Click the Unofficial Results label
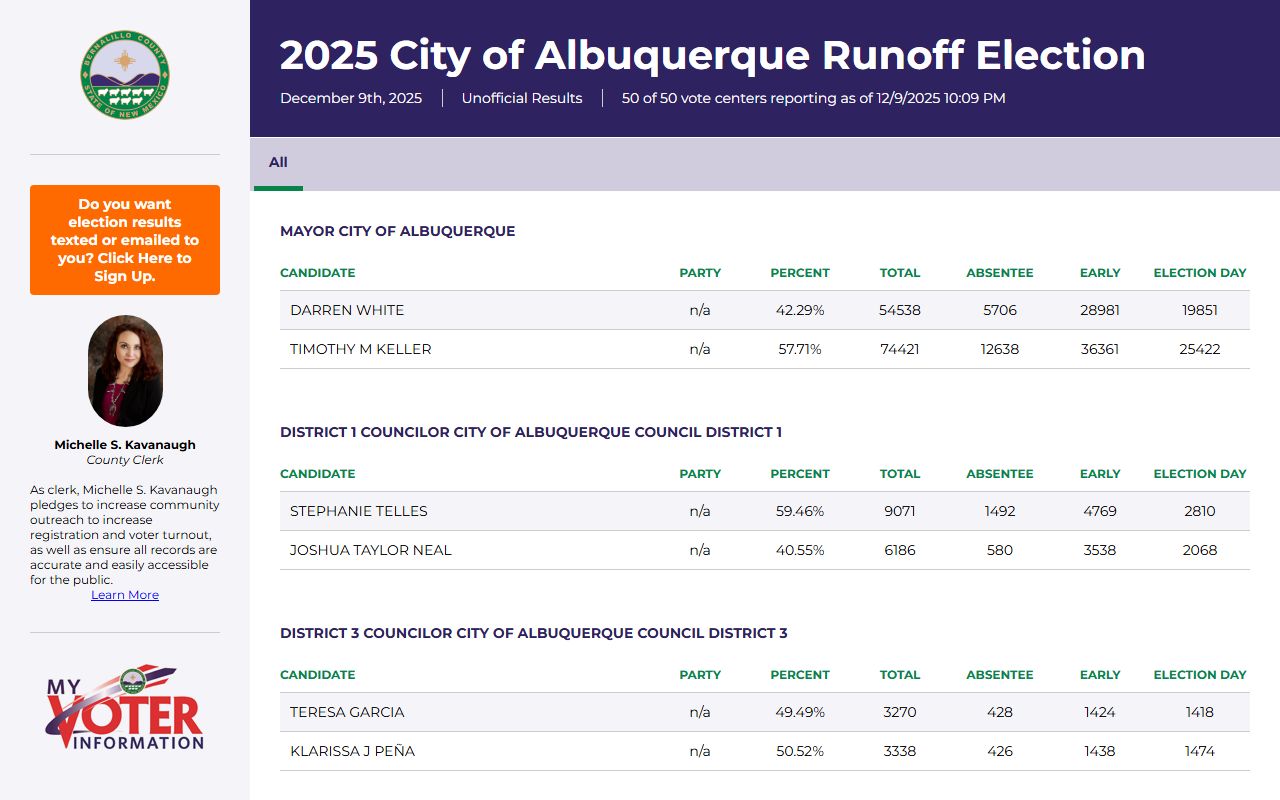The height and width of the screenshot is (800, 1280). point(522,98)
